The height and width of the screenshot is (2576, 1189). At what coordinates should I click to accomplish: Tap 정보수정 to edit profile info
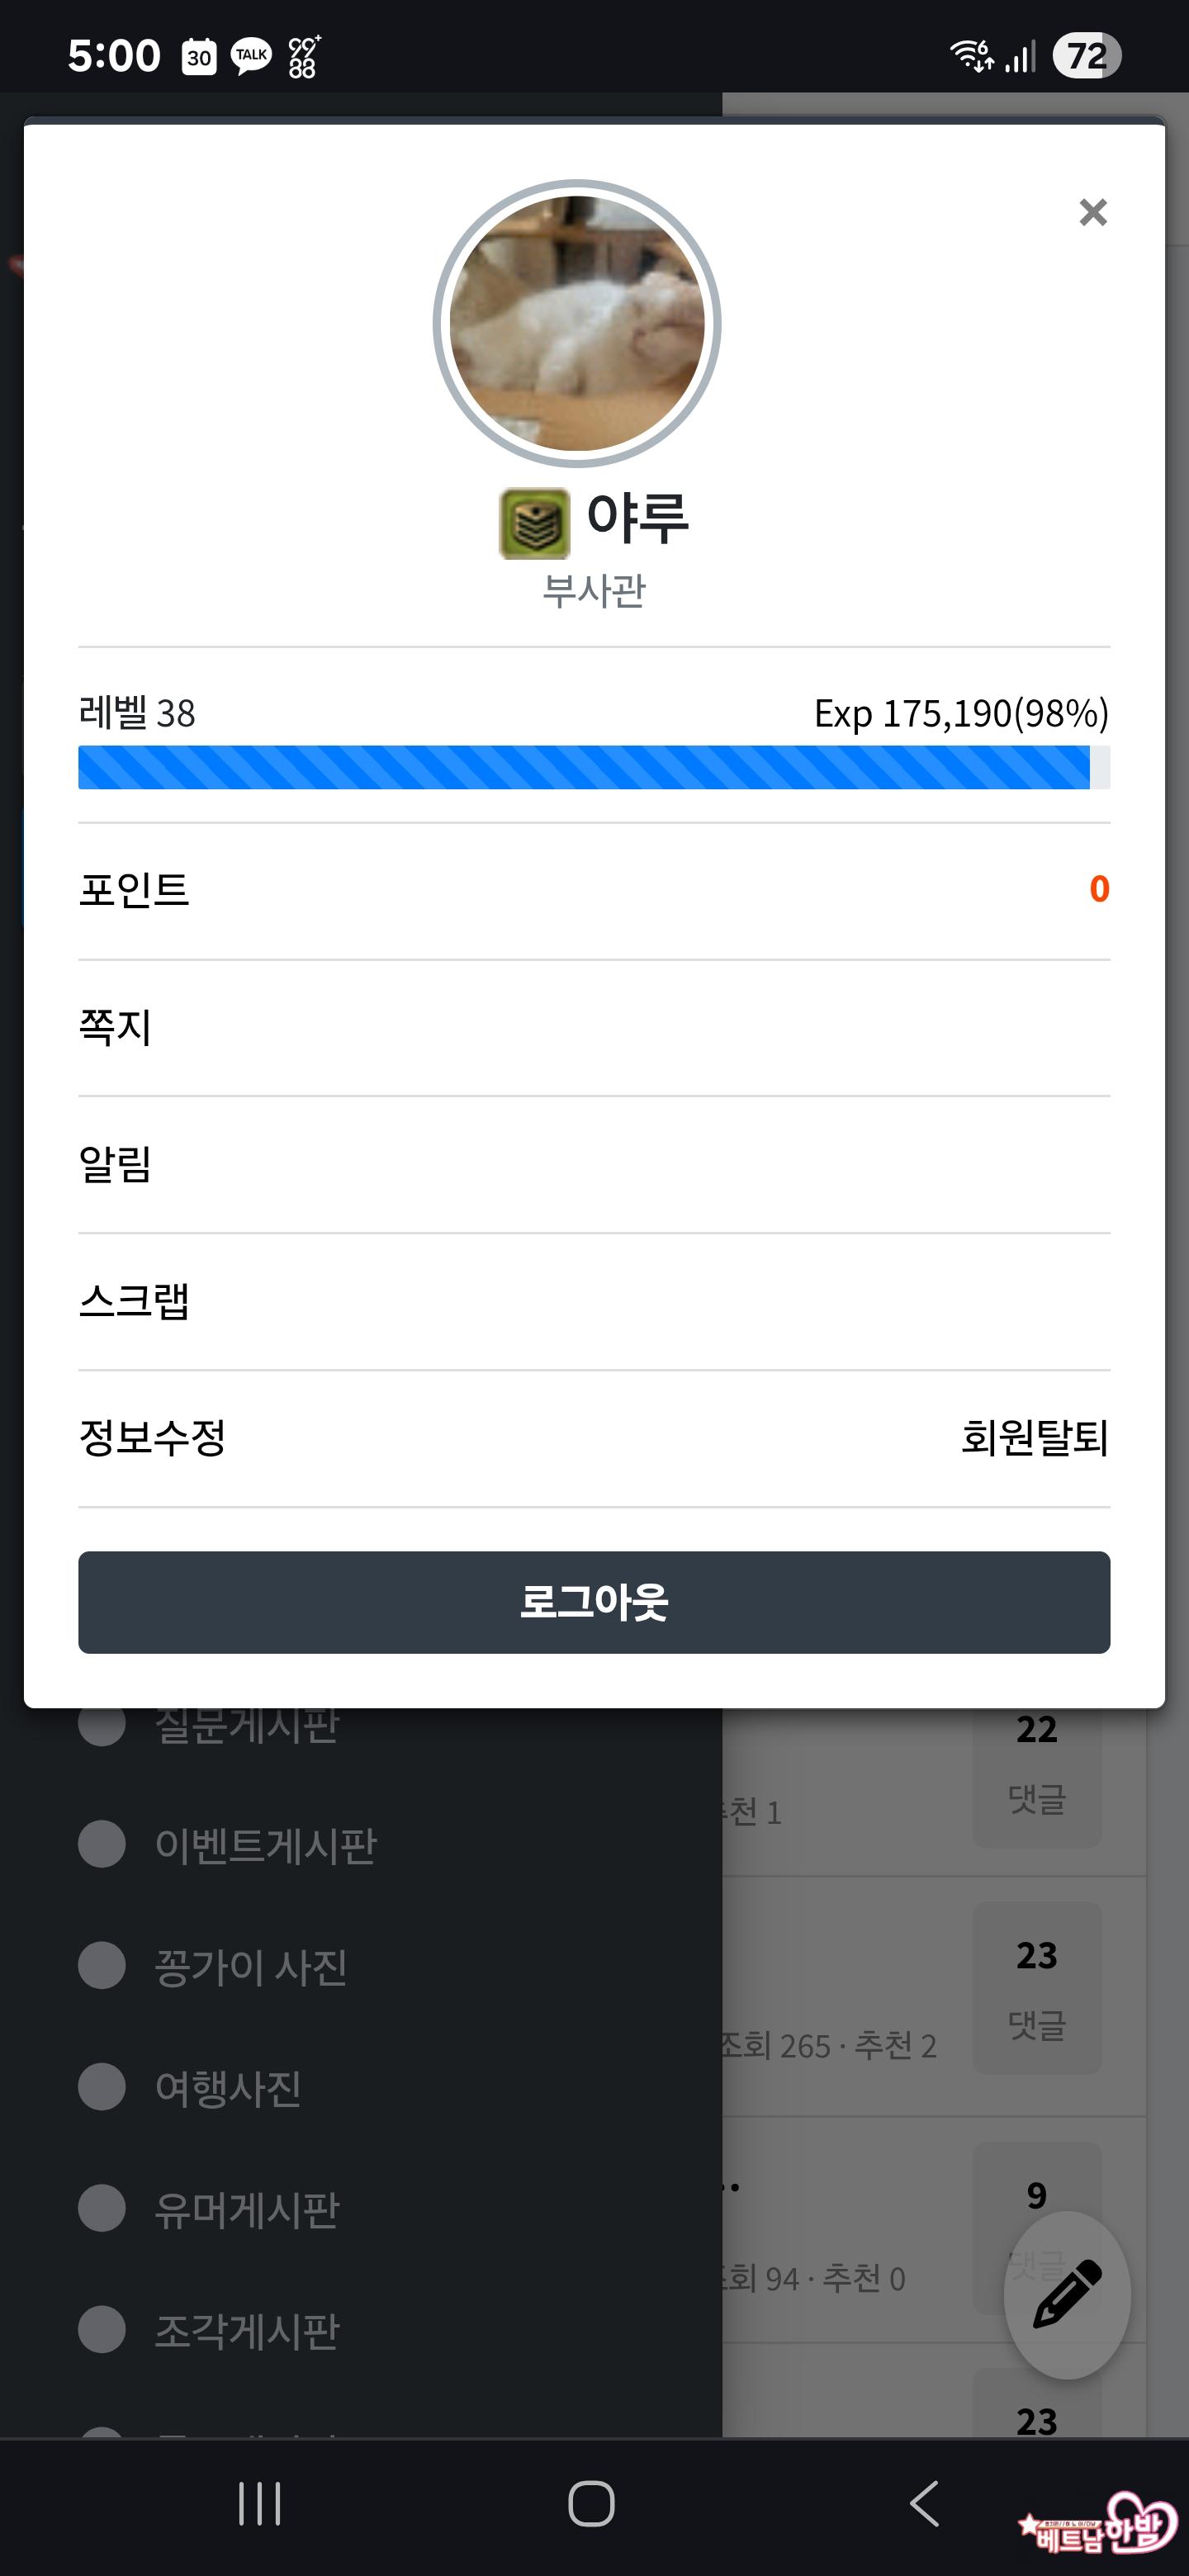(152, 1438)
